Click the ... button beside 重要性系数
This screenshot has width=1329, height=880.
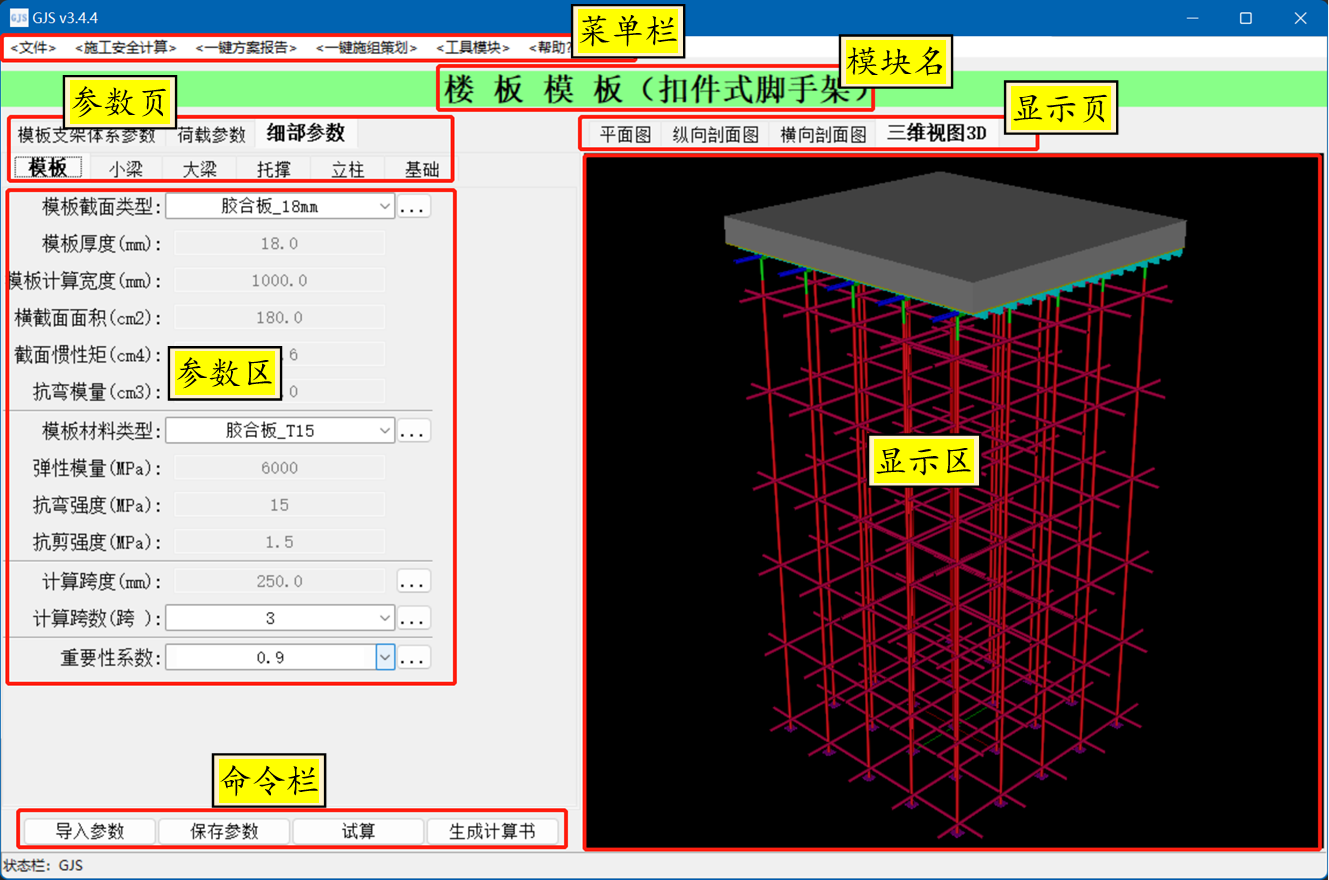(414, 657)
